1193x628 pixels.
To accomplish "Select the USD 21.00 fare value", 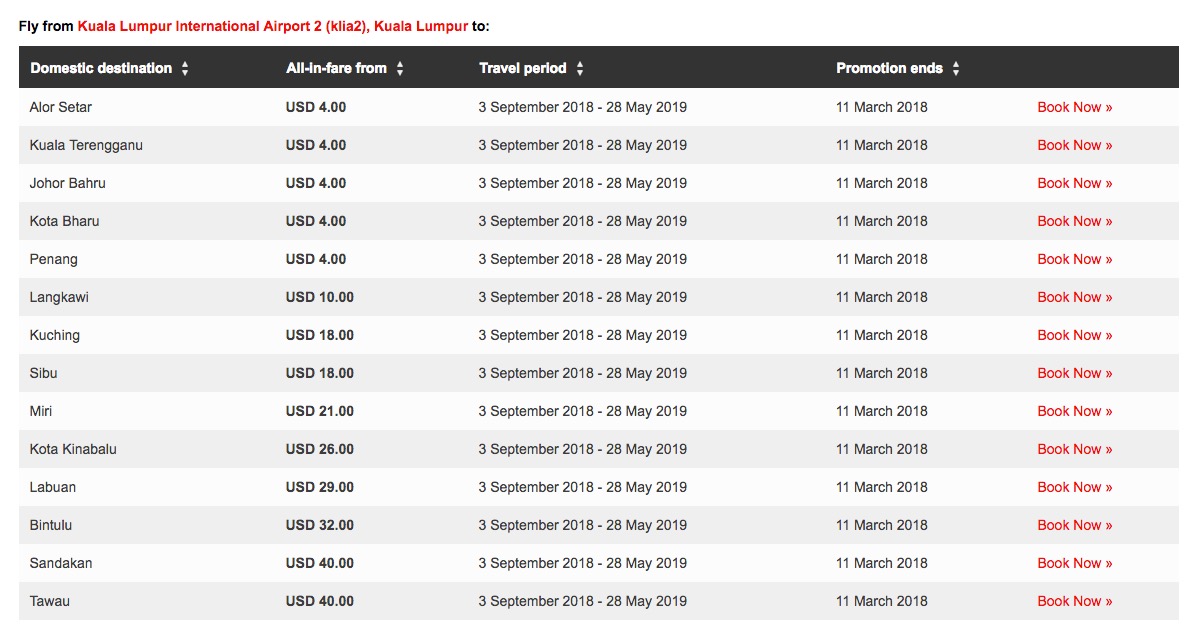I will click(x=320, y=412).
